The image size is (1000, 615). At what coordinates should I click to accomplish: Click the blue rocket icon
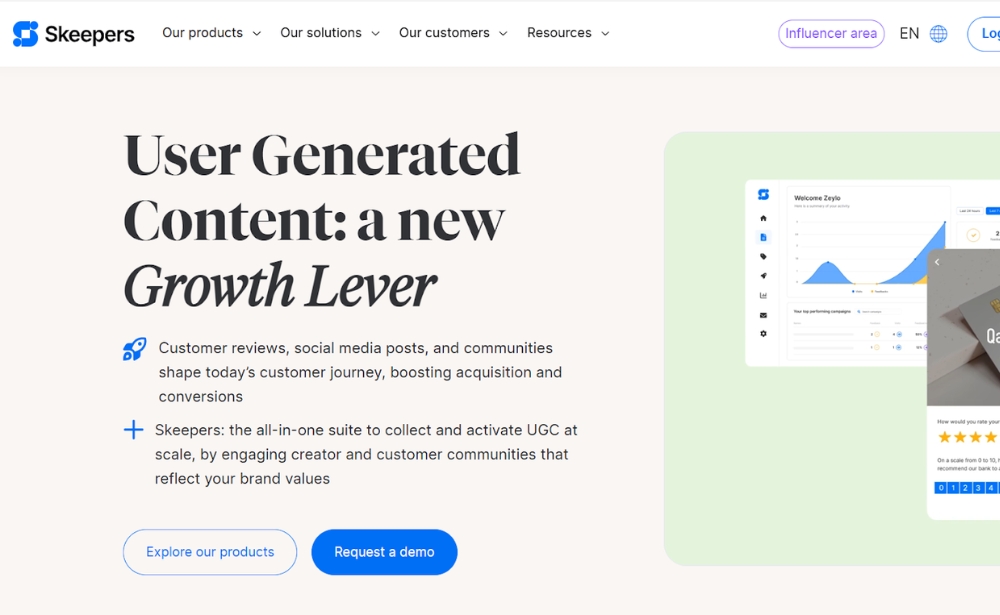pos(134,349)
